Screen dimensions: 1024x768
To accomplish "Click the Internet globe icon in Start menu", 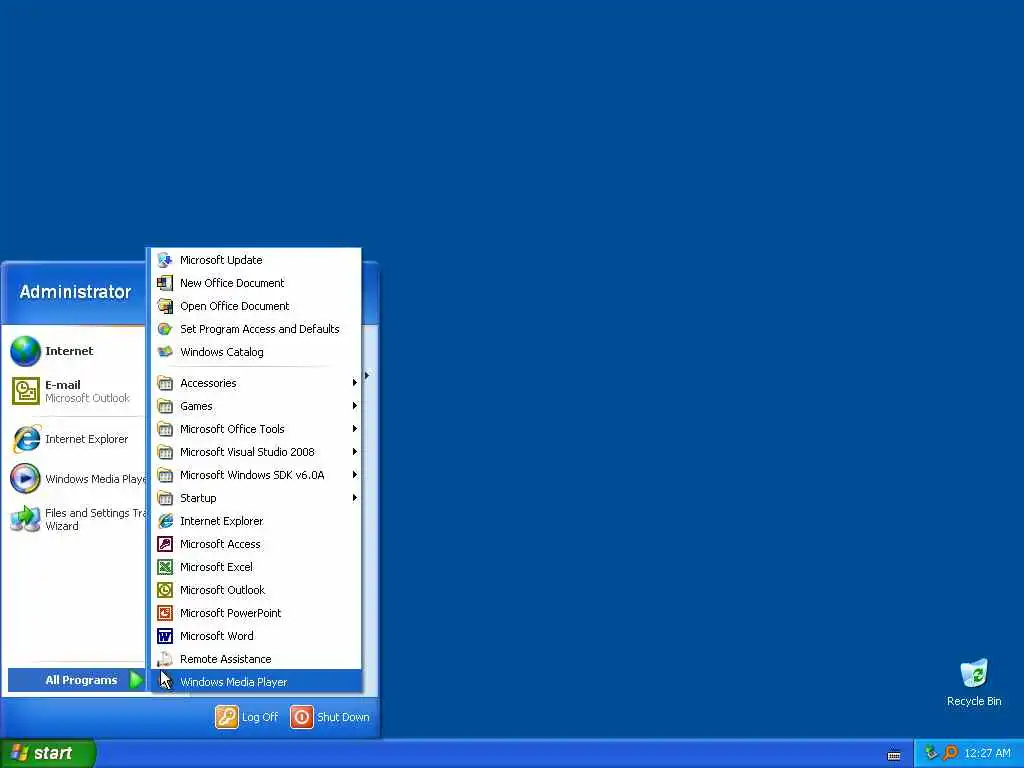I will 25,351.
